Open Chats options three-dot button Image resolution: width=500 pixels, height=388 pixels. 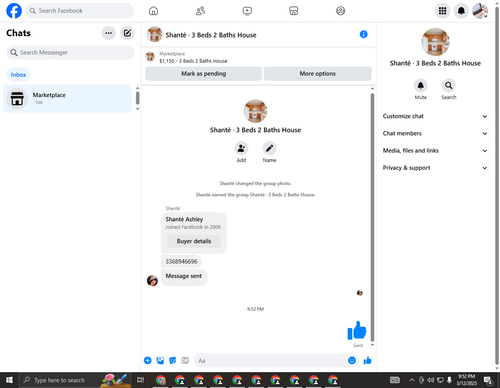pyautogui.click(x=108, y=33)
